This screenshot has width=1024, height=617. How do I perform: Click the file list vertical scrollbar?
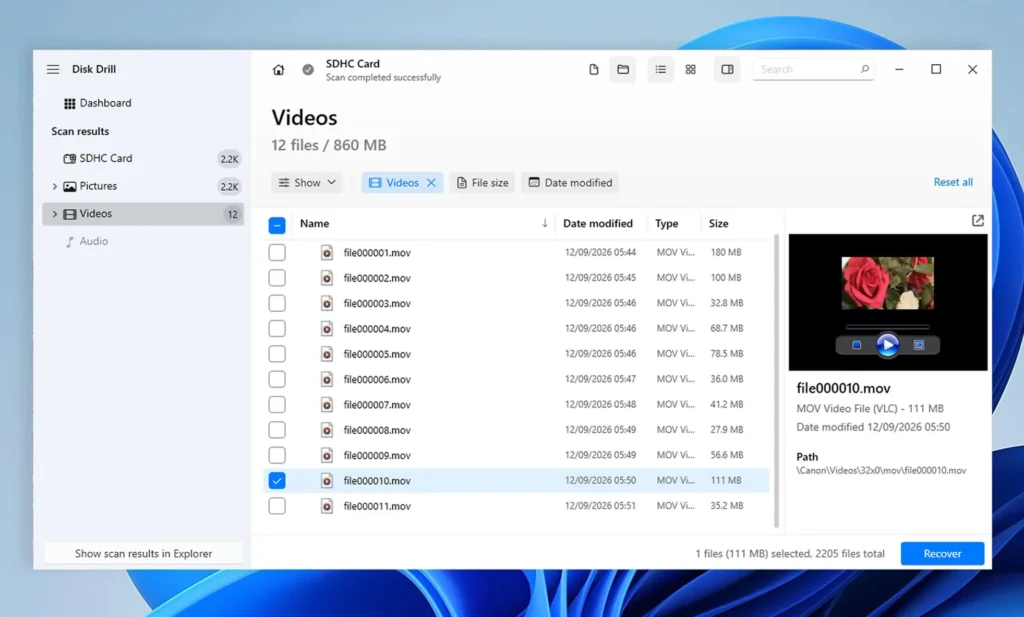pyautogui.click(x=776, y=381)
